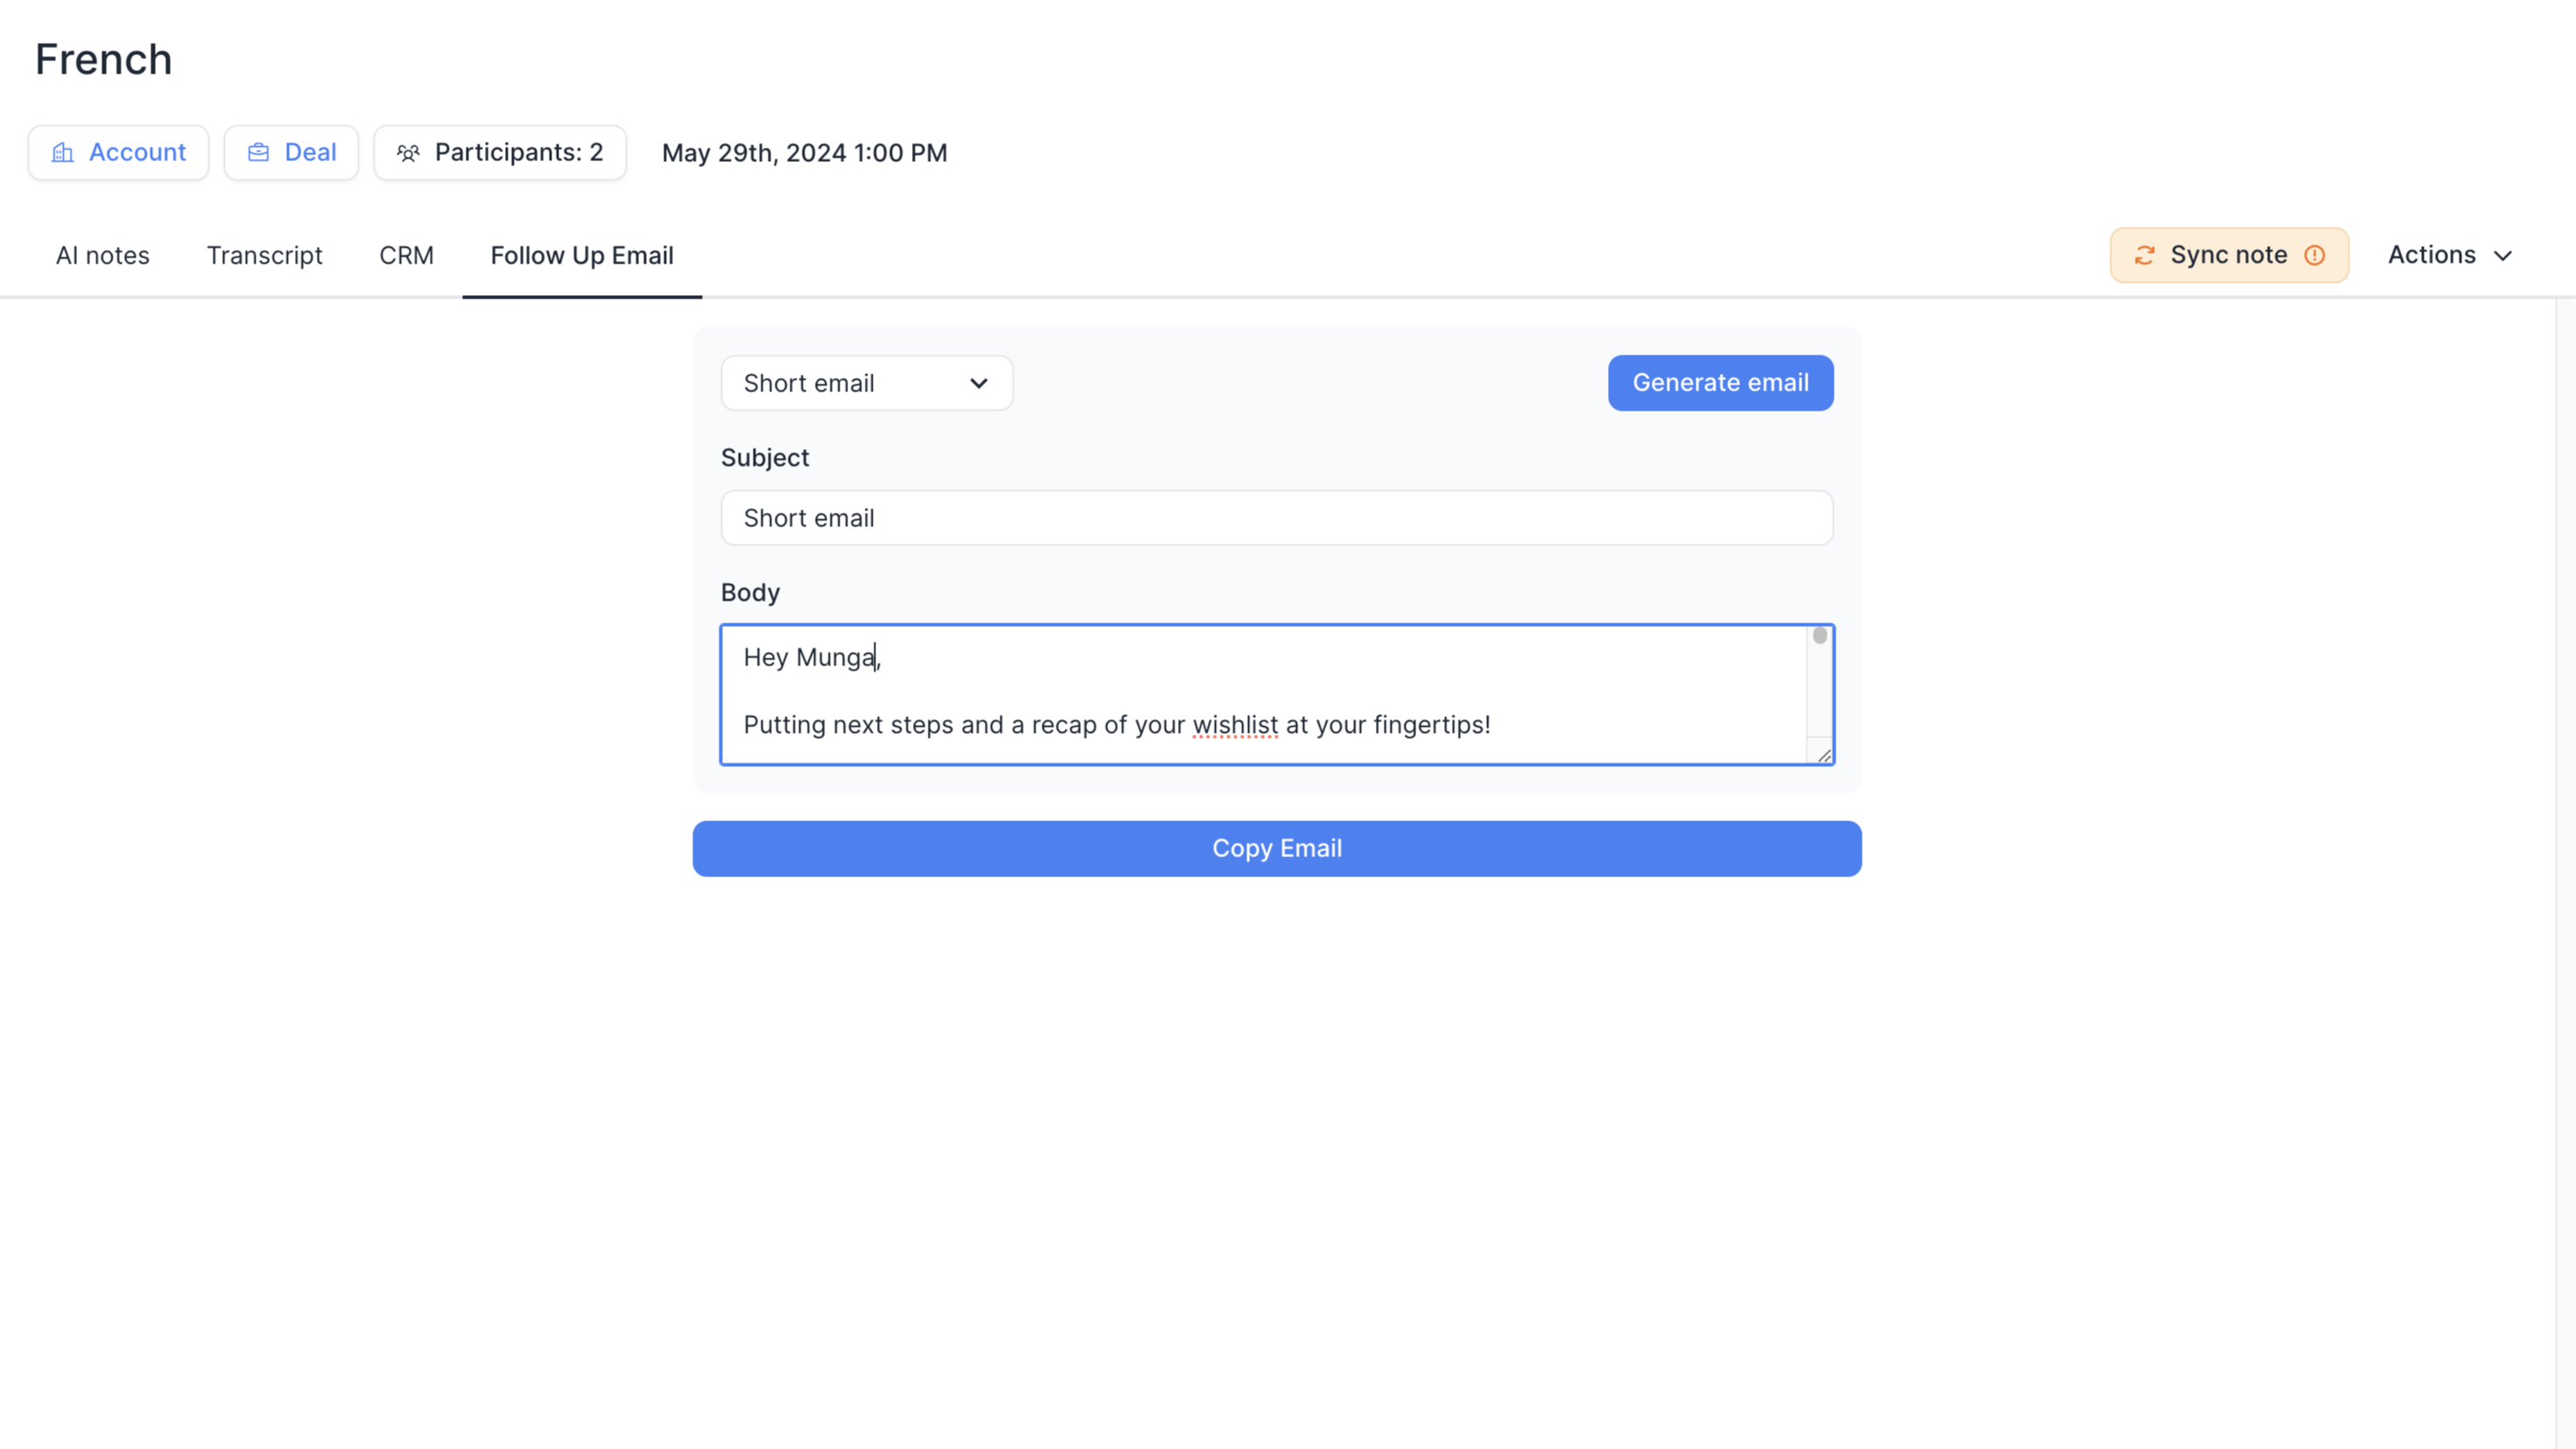Click the Body textarea scrollbar thumb

coord(1820,635)
